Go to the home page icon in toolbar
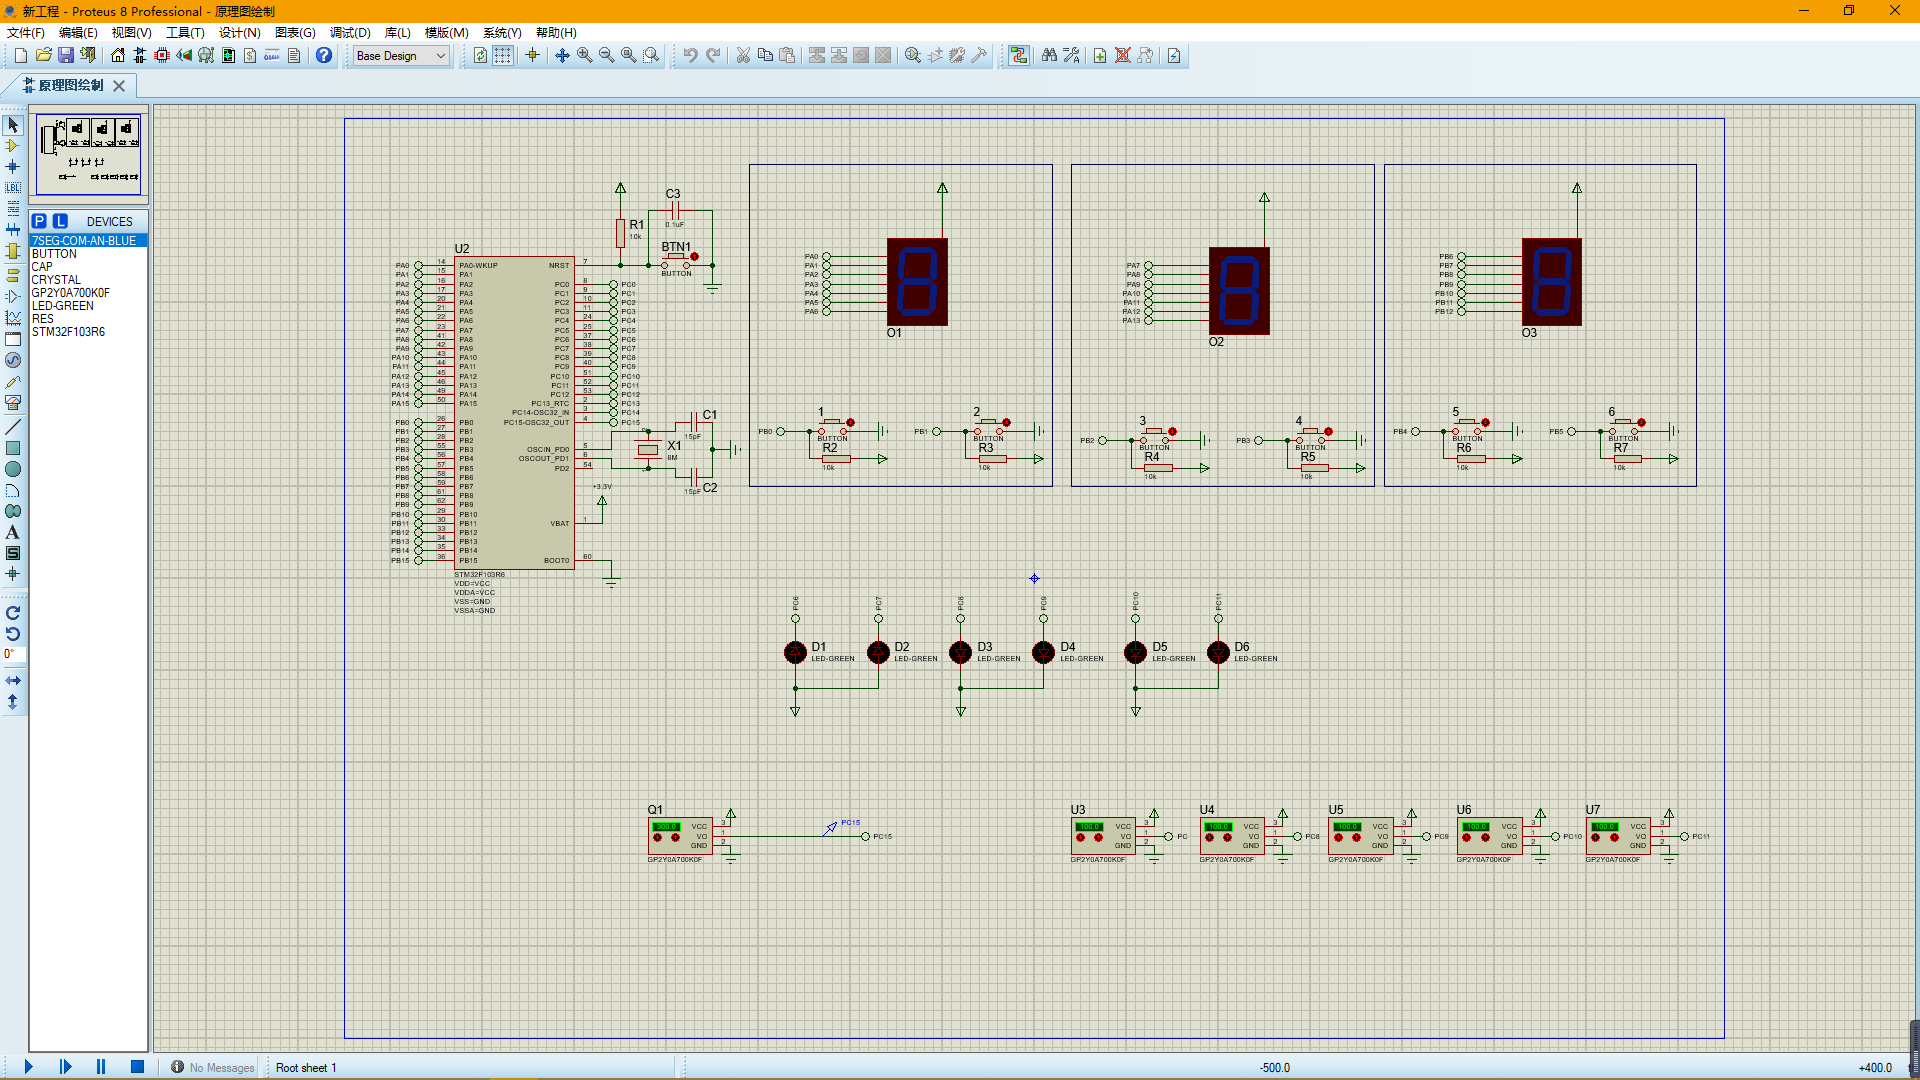 pos(118,56)
